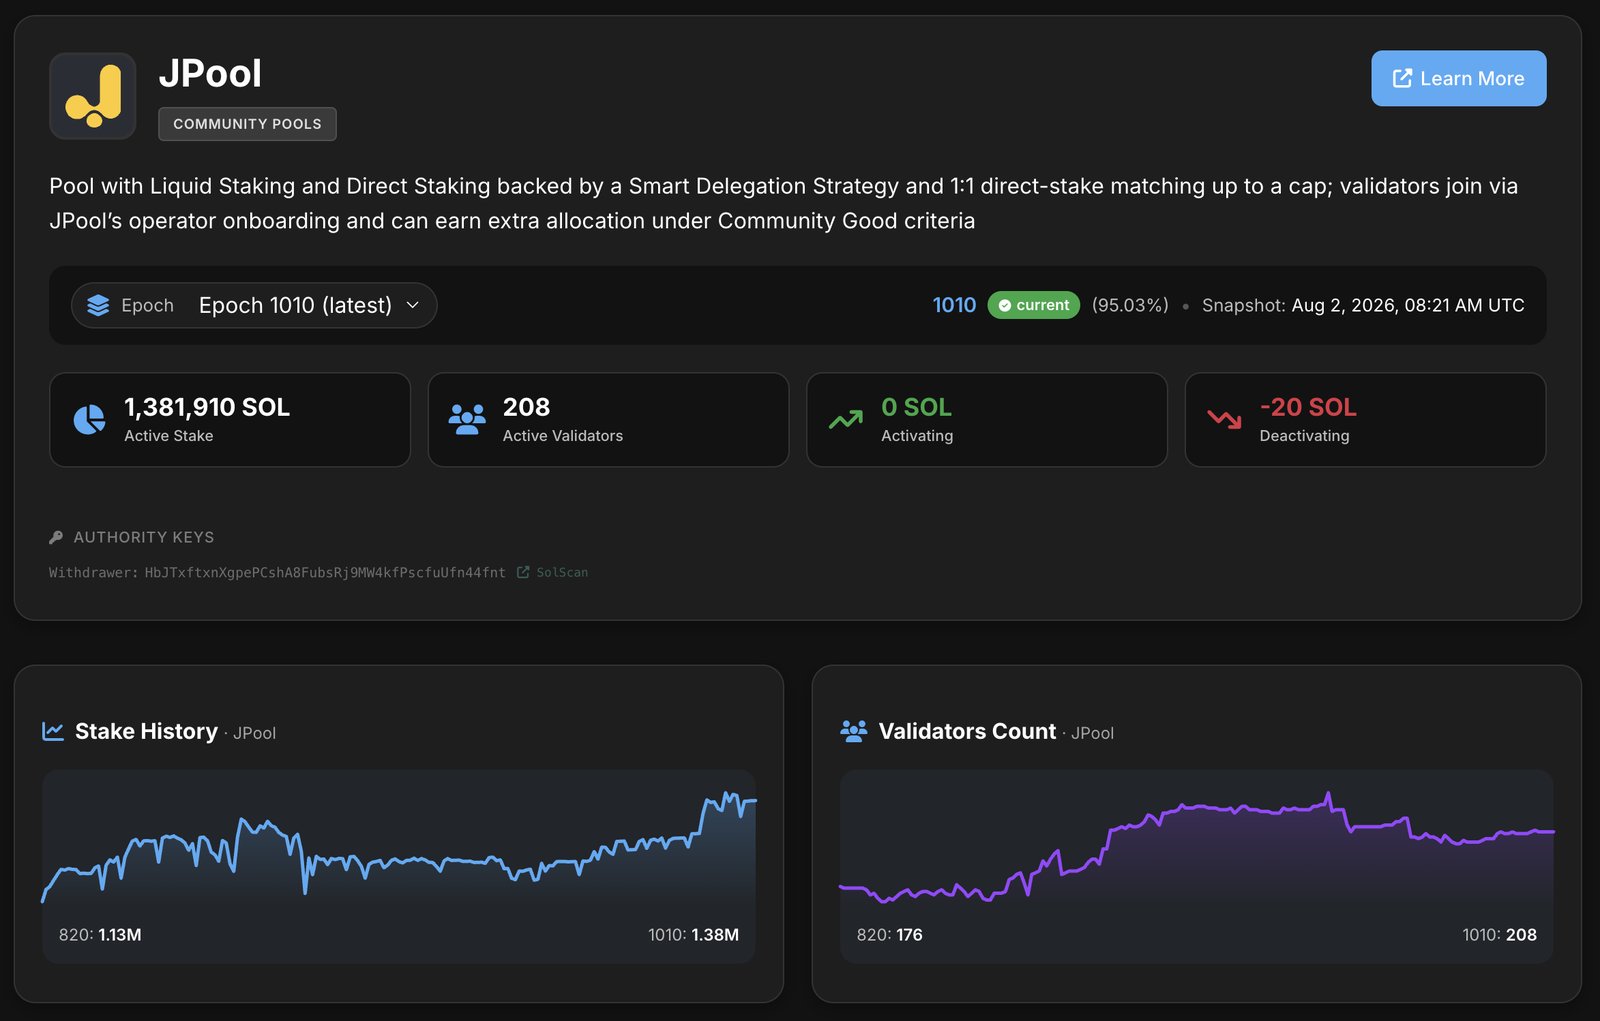Click the pie chart Active Stake icon
This screenshot has height=1021, width=1600.
(89, 420)
